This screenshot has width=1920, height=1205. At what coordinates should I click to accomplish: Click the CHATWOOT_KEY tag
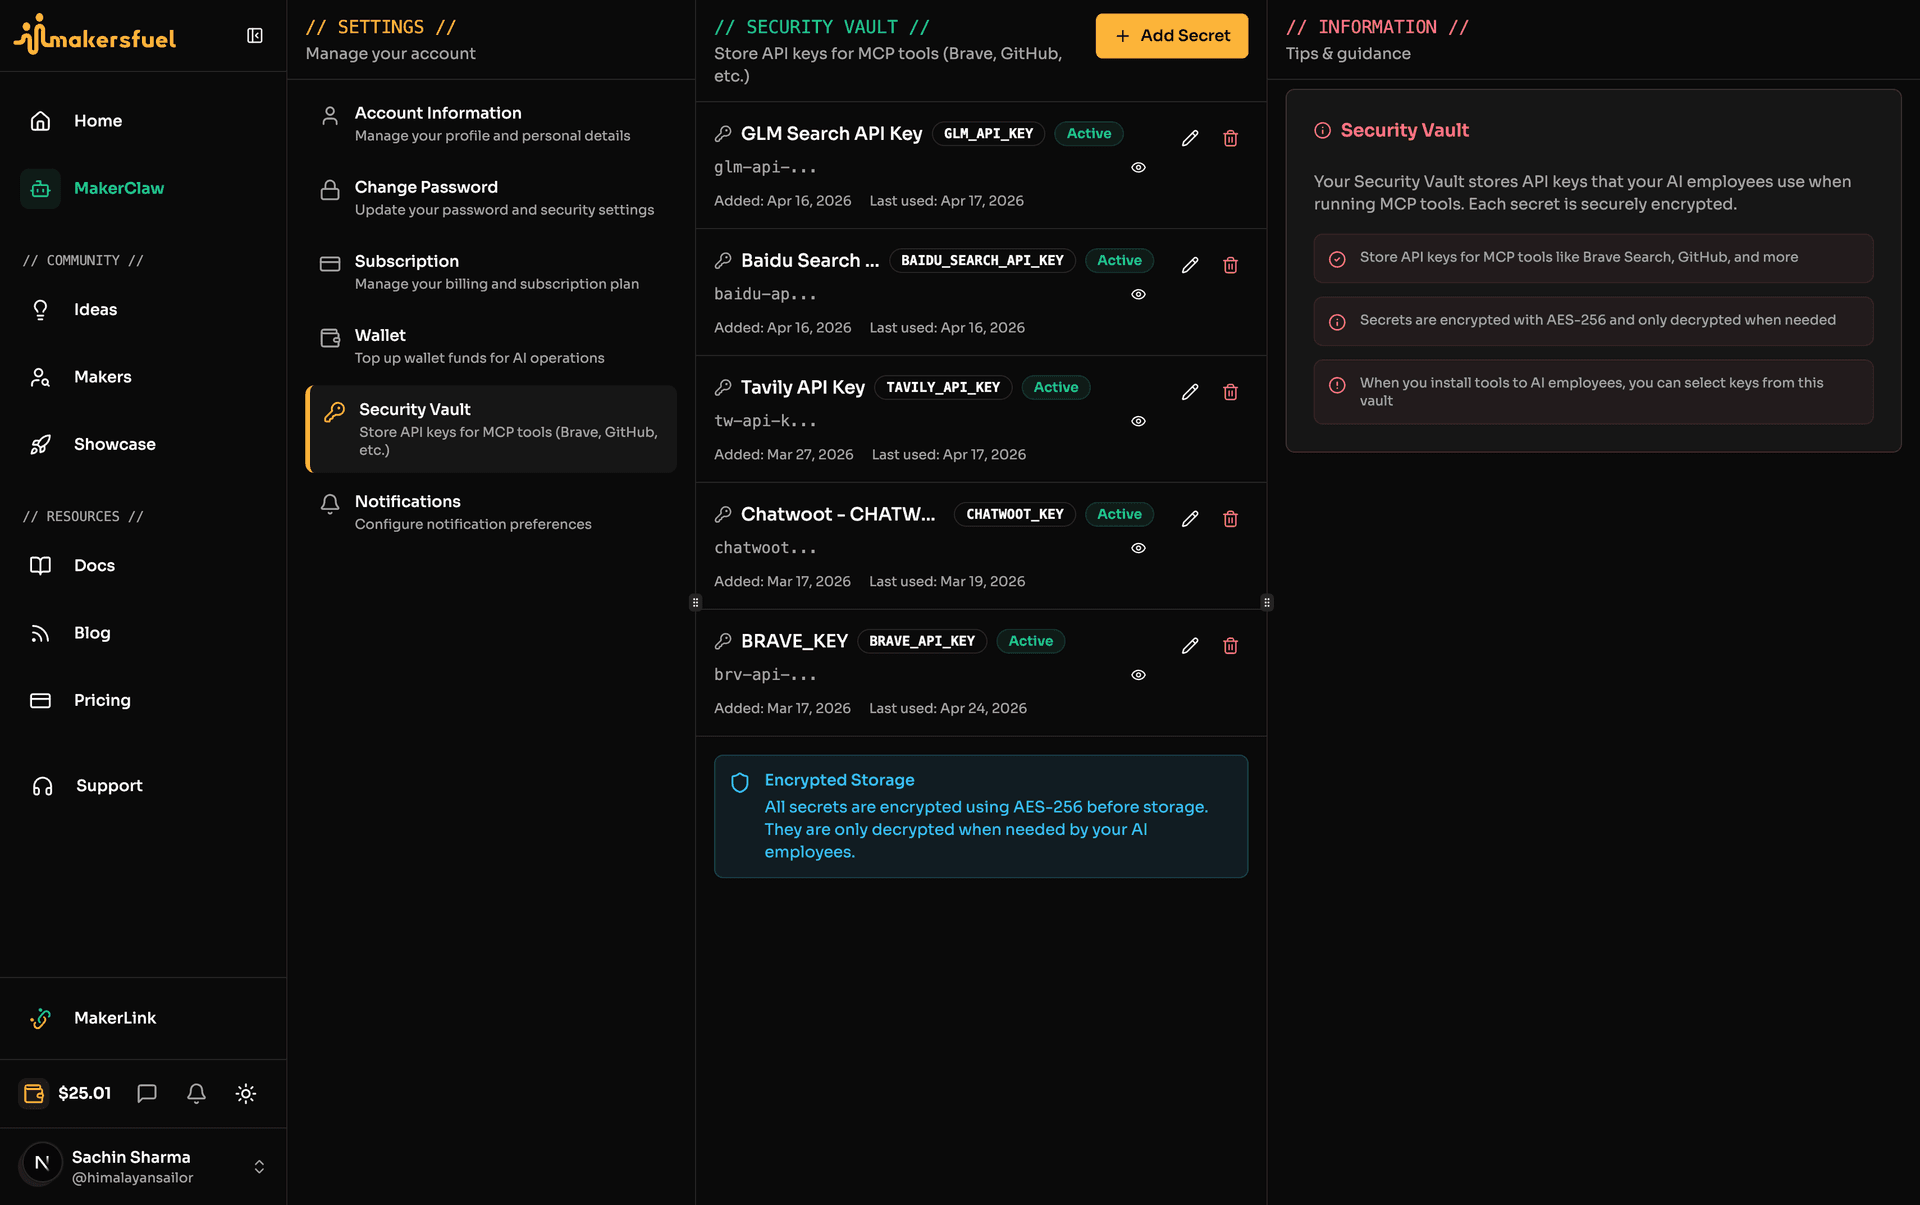(x=1015, y=515)
